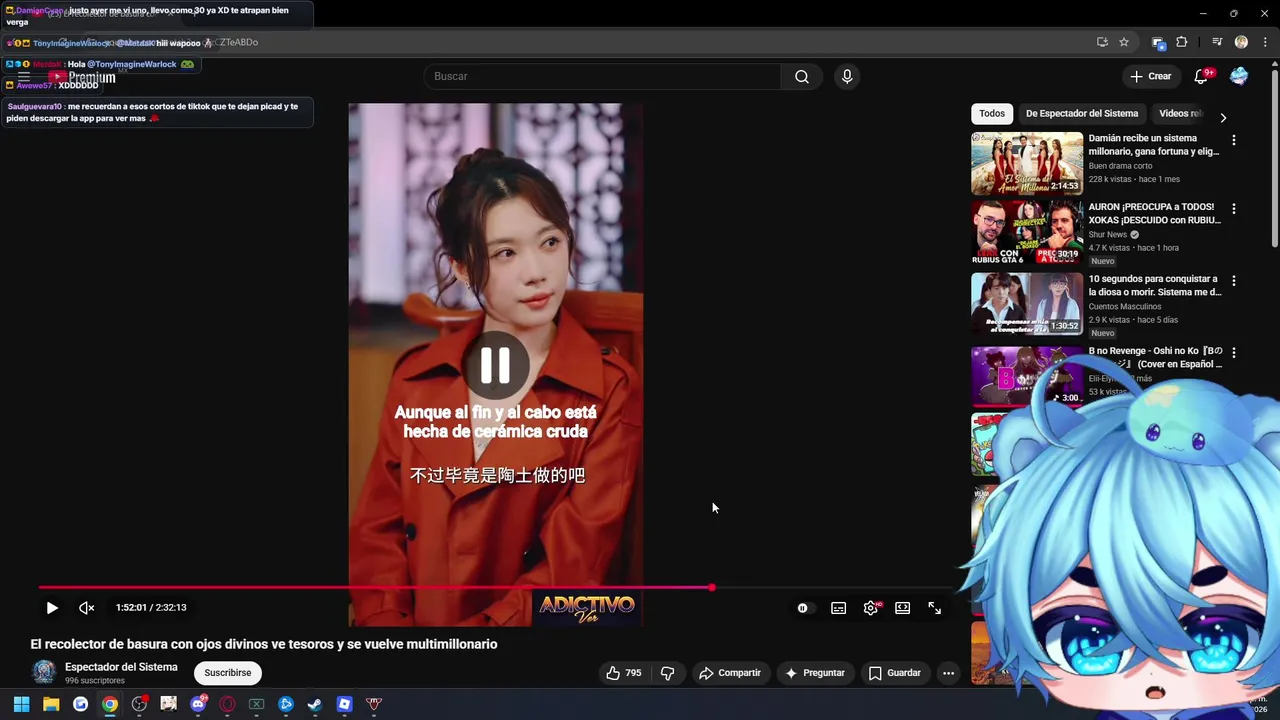Open the Chrome extensions puzzle icon

[1181, 42]
